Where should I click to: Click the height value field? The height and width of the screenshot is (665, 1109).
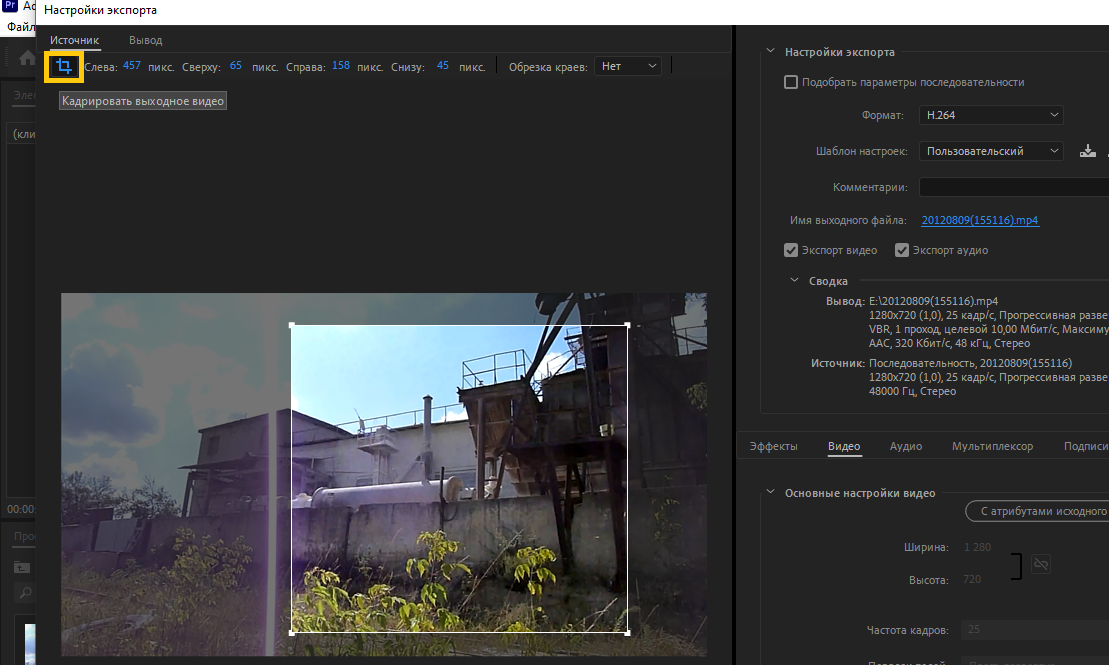coord(972,579)
